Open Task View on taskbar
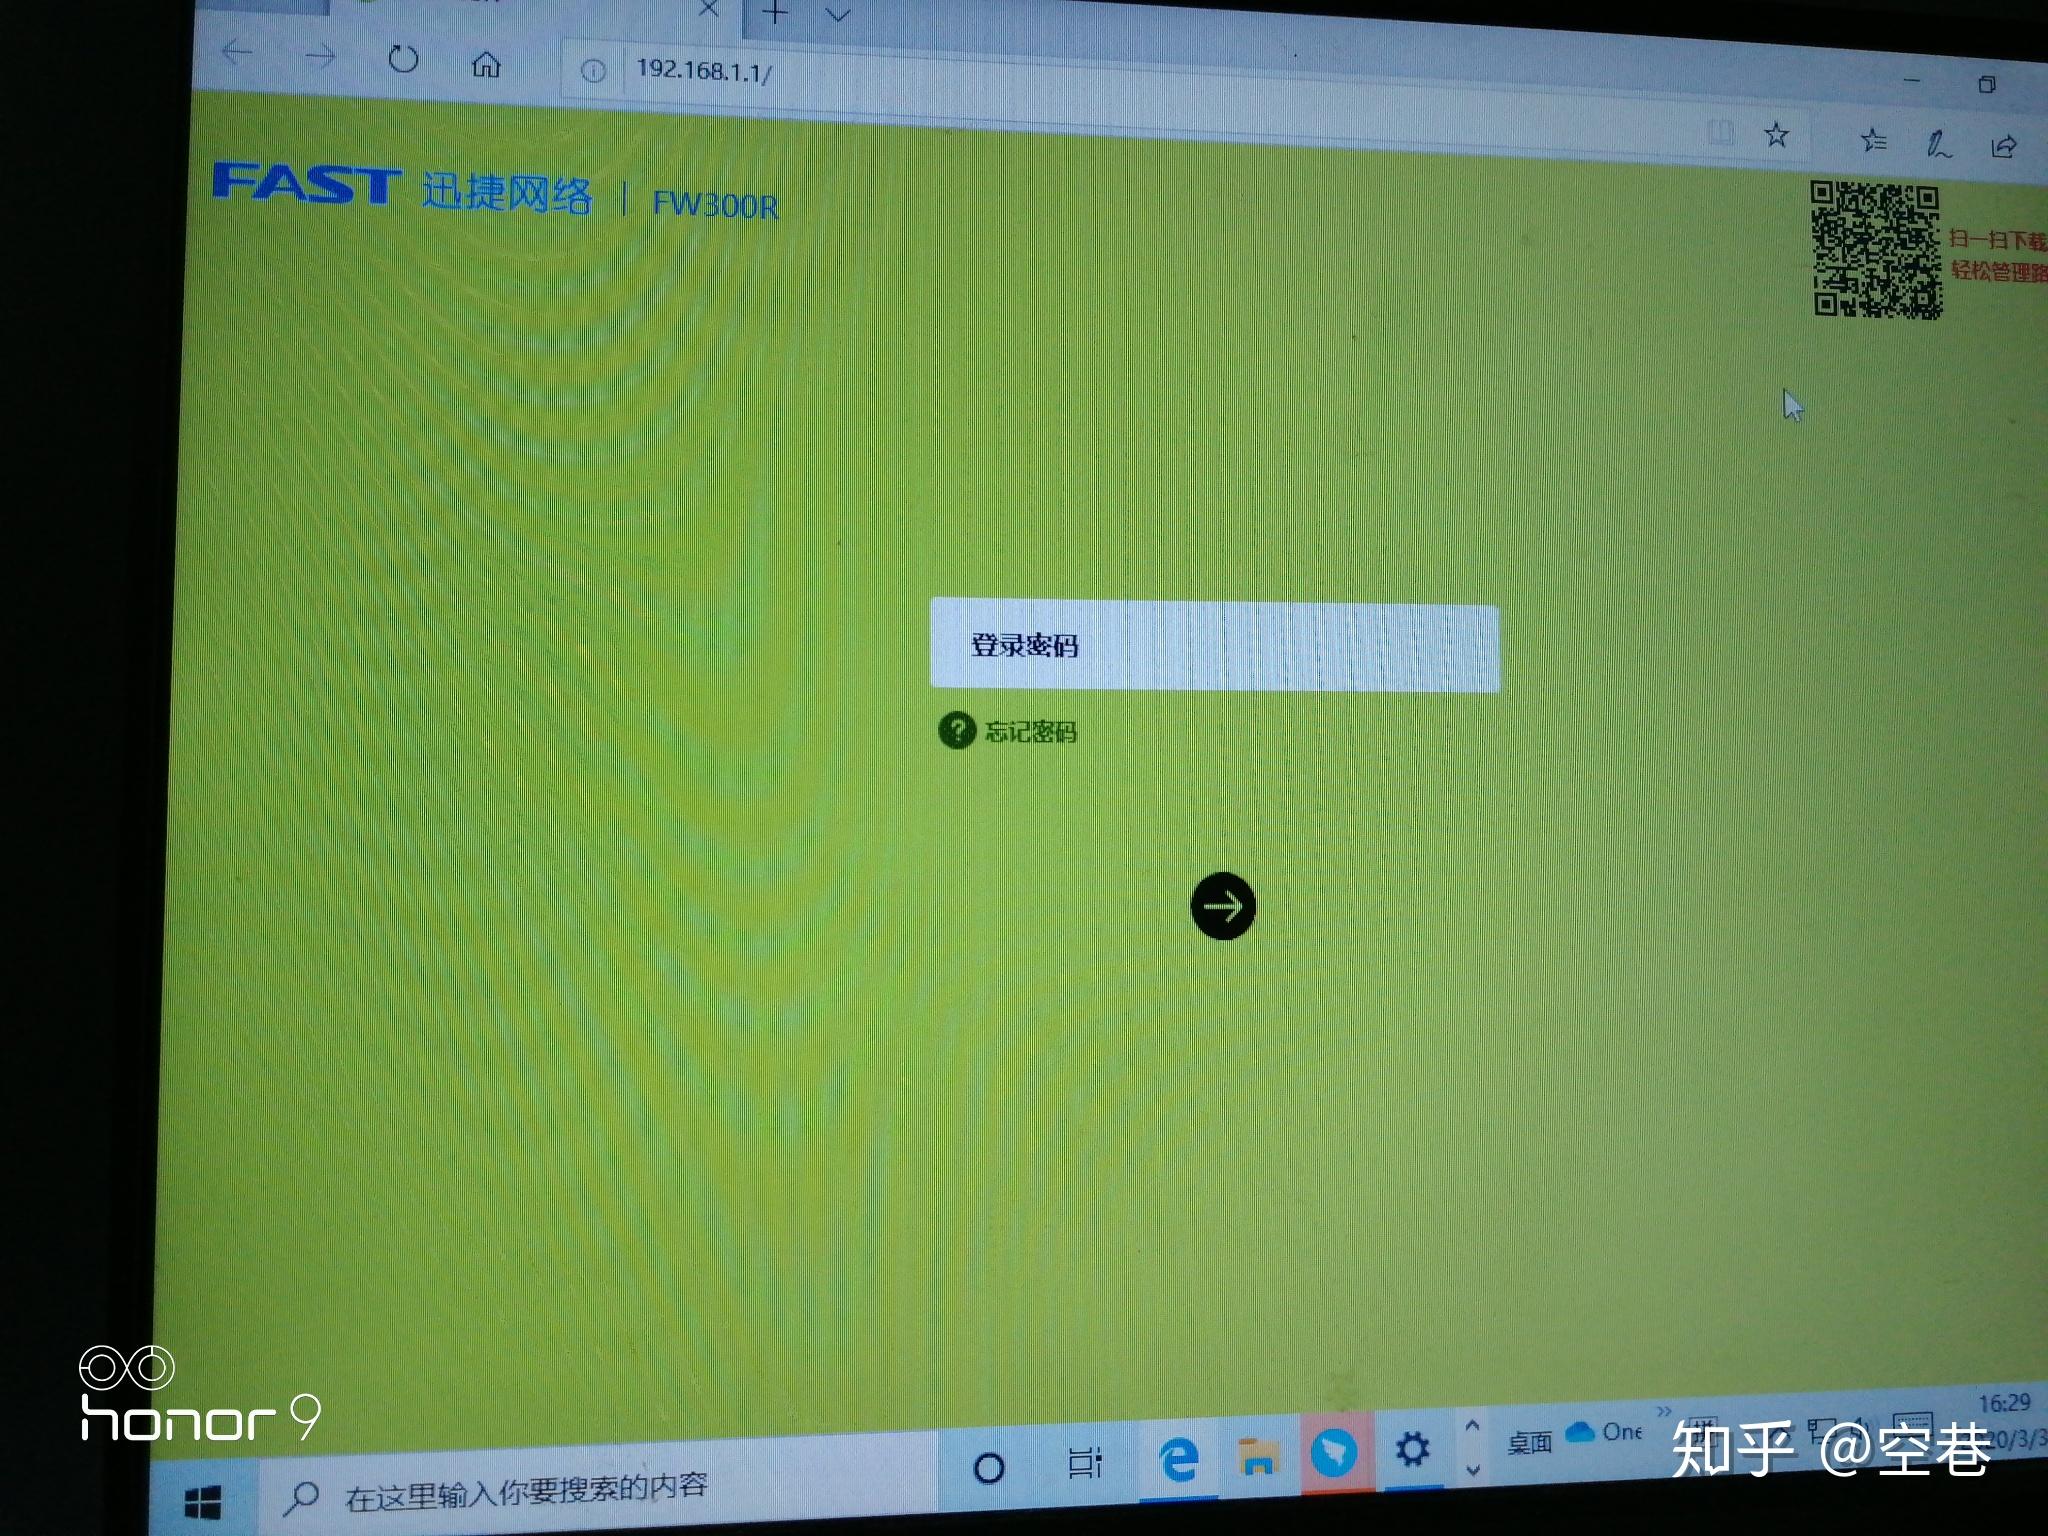The image size is (2048, 1536). click(1084, 1463)
